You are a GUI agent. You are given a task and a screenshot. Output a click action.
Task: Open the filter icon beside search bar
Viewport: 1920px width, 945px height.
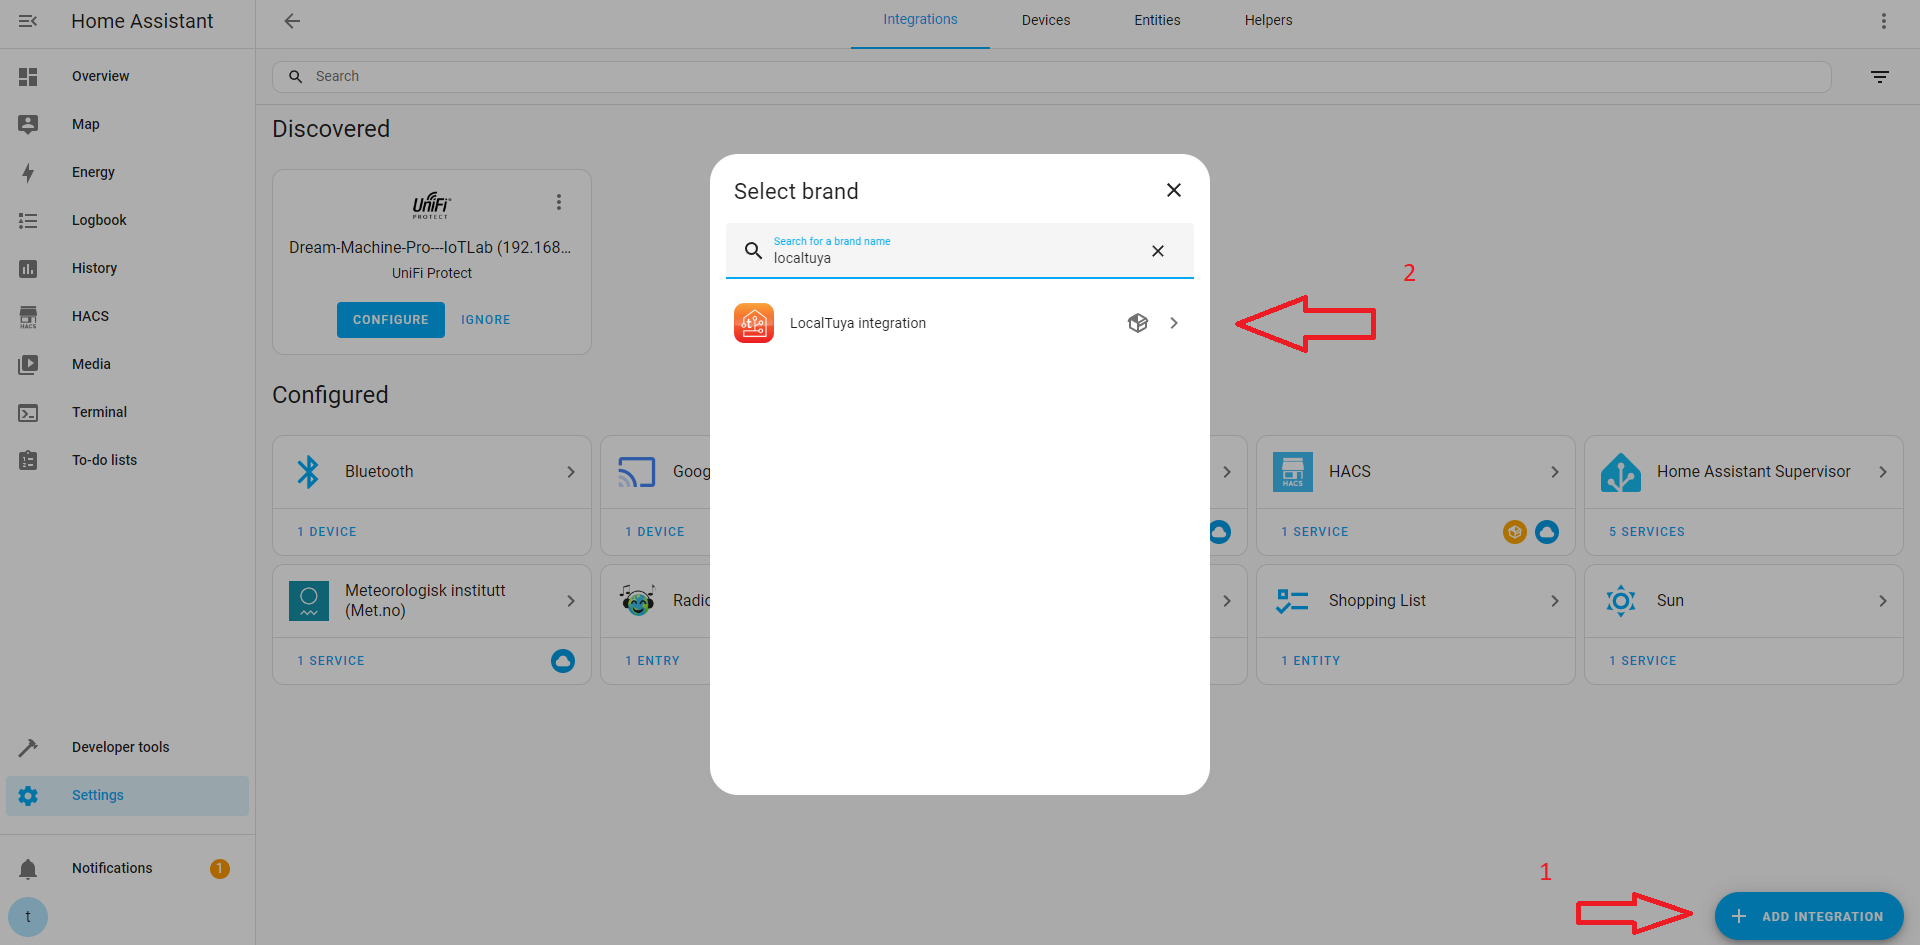point(1879,77)
